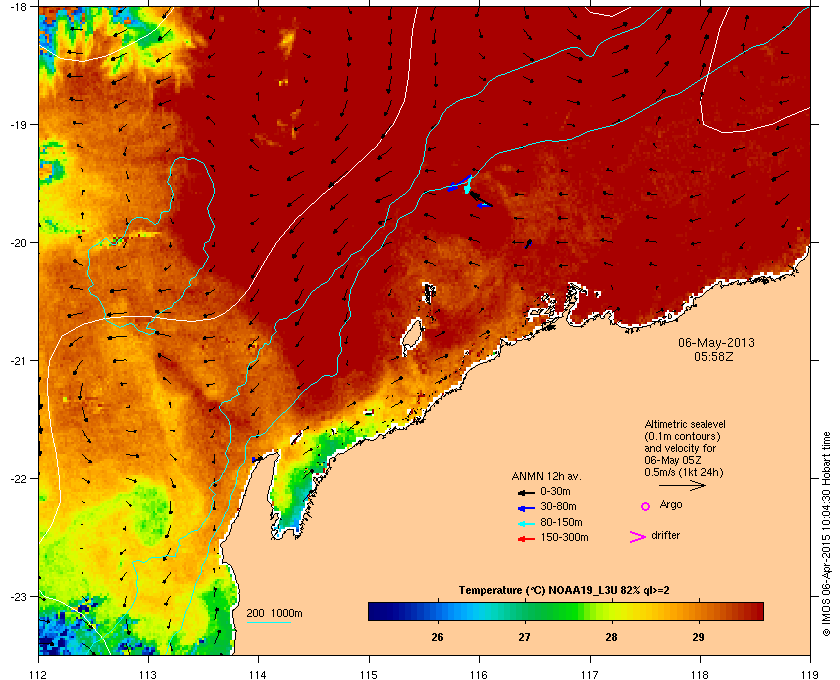Click the temperature color bar at 26
The image size is (840, 680).
[x=438, y=611]
